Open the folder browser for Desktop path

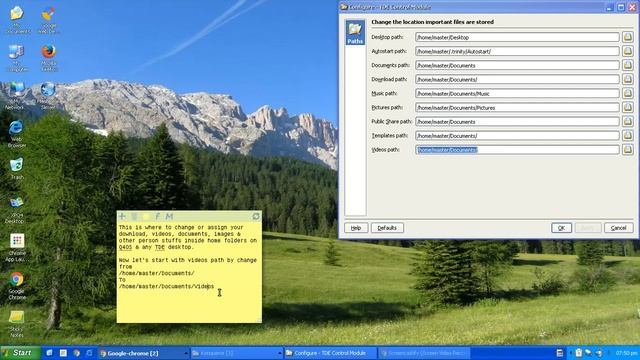(627, 37)
